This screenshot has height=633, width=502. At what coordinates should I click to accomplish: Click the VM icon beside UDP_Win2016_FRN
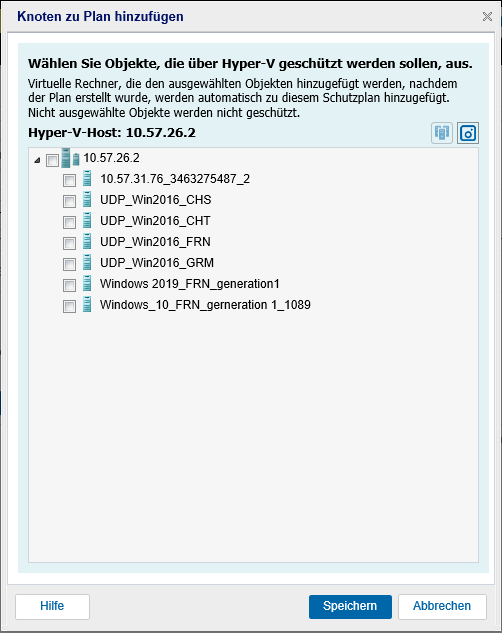87,241
